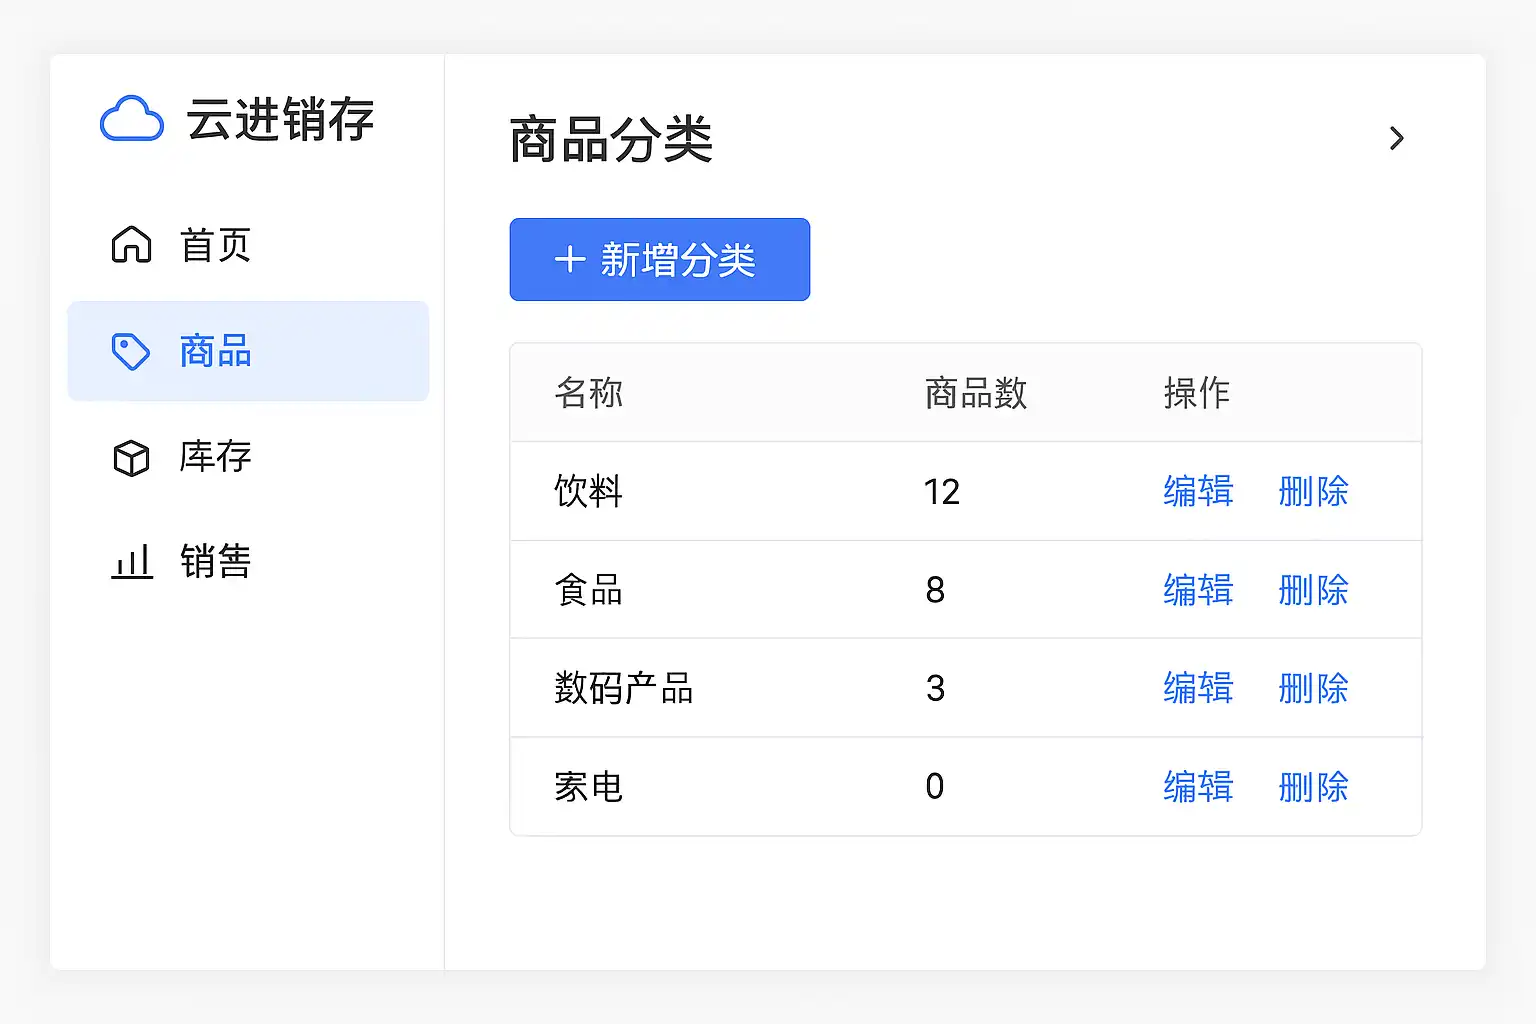The width and height of the screenshot is (1536, 1024).
Task: Click the plus icon on 新增分类
Action: 570,260
